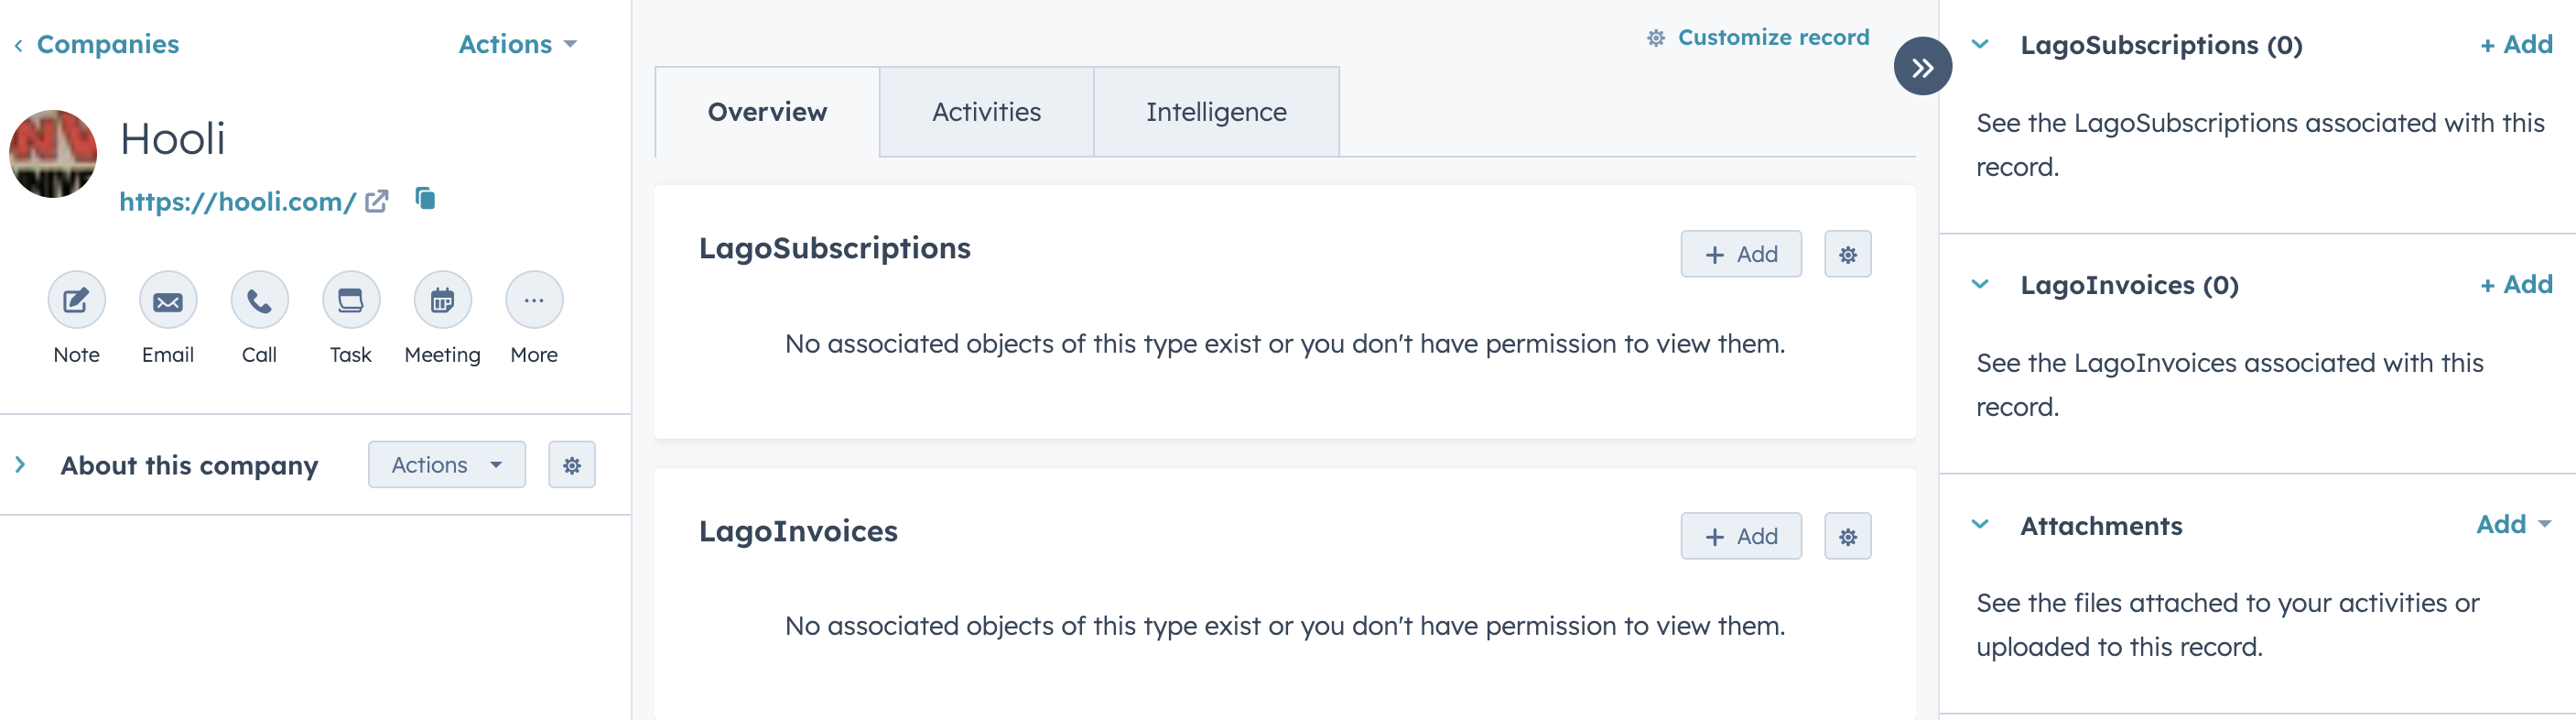Open the LagoSubscriptions card settings gear
The height and width of the screenshot is (720, 2576).
point(1847,254)
